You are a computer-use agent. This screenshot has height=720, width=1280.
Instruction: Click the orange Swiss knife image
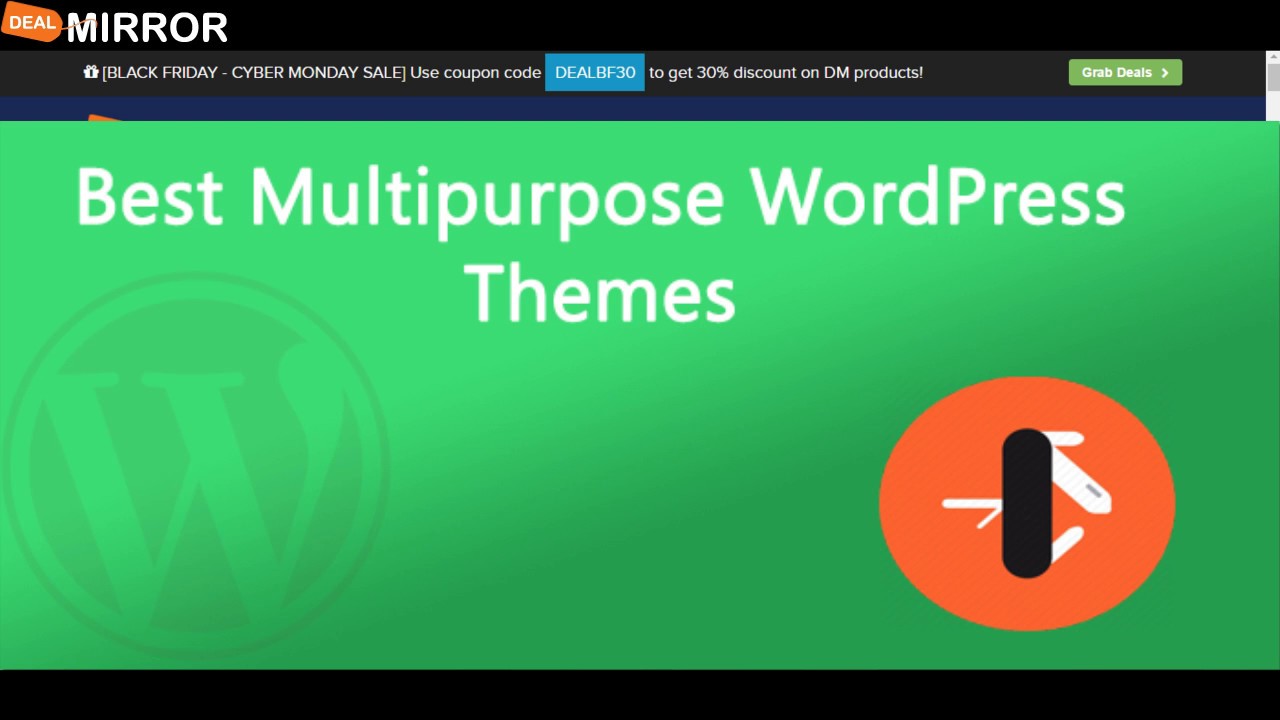[x=1027, y=503]
